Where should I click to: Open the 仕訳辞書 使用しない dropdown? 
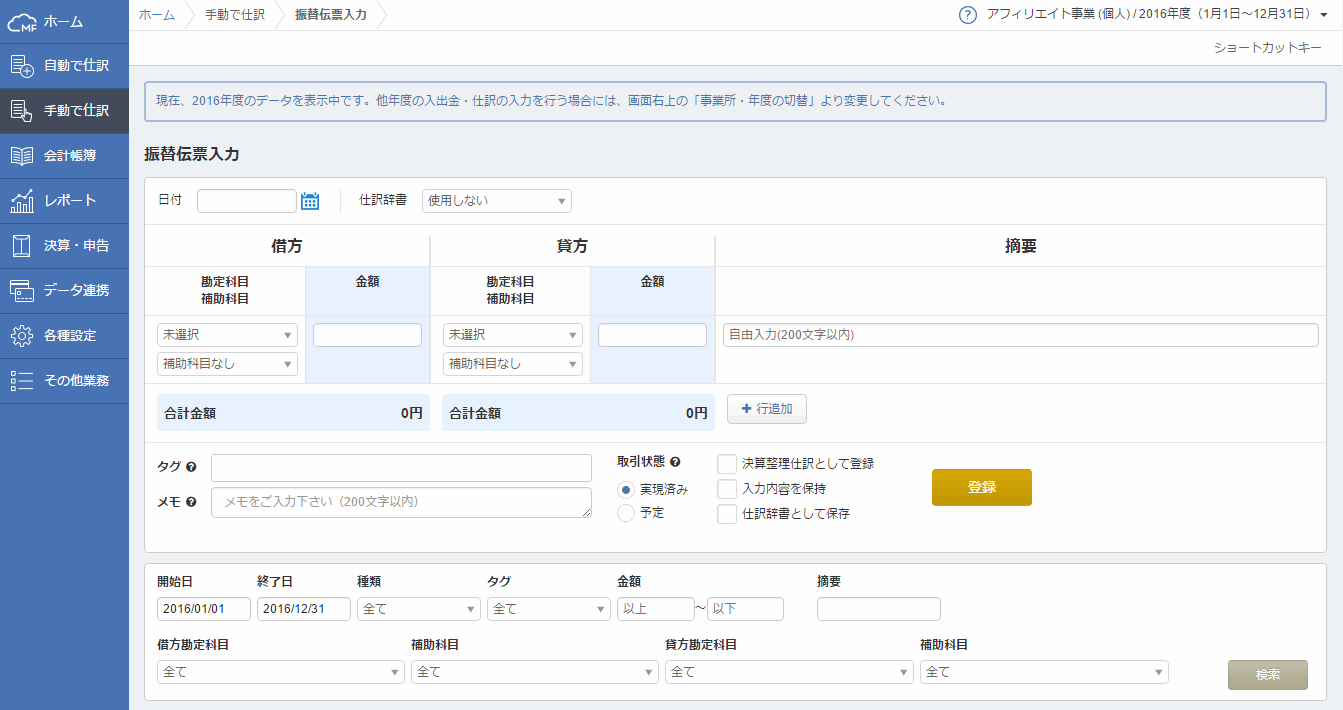[x=497, y=201]
